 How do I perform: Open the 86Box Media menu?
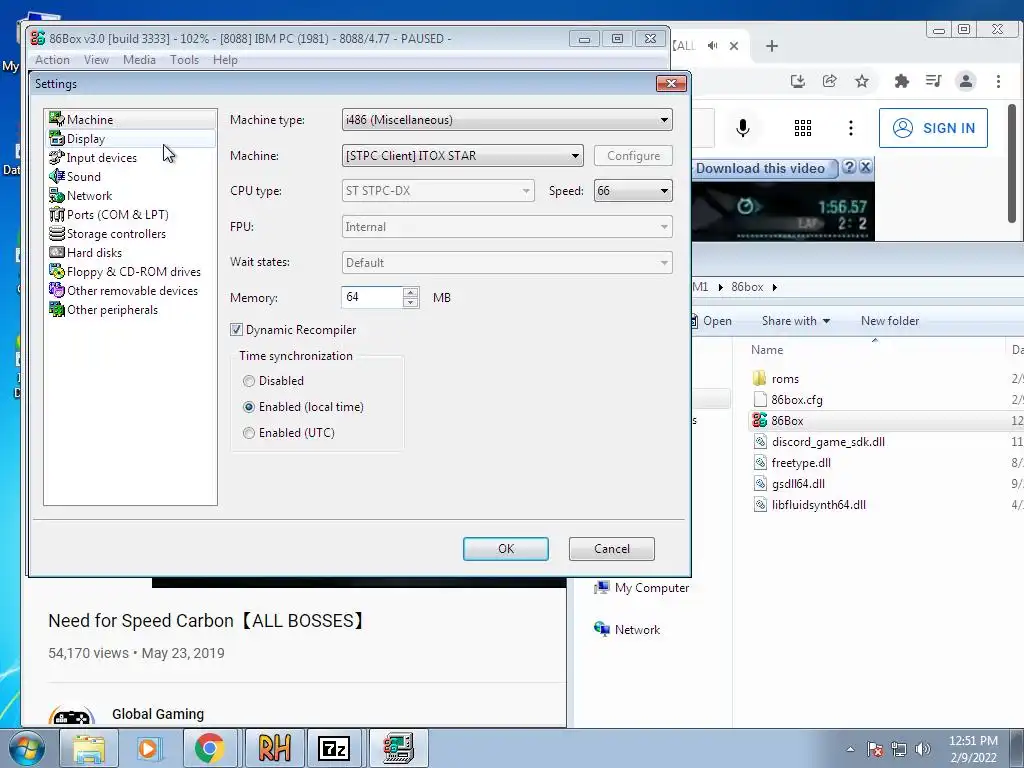click(x=139, y=59)
